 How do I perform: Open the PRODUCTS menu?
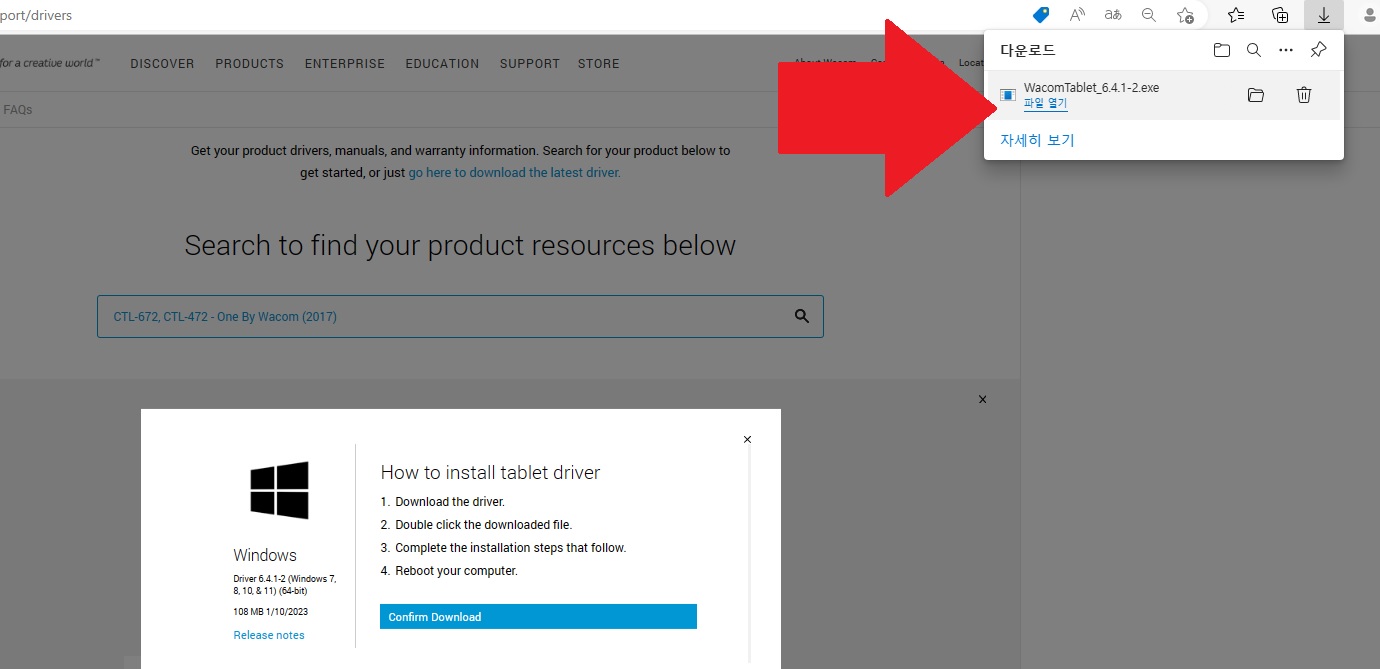pyautogui.click(x=250, y=63)
